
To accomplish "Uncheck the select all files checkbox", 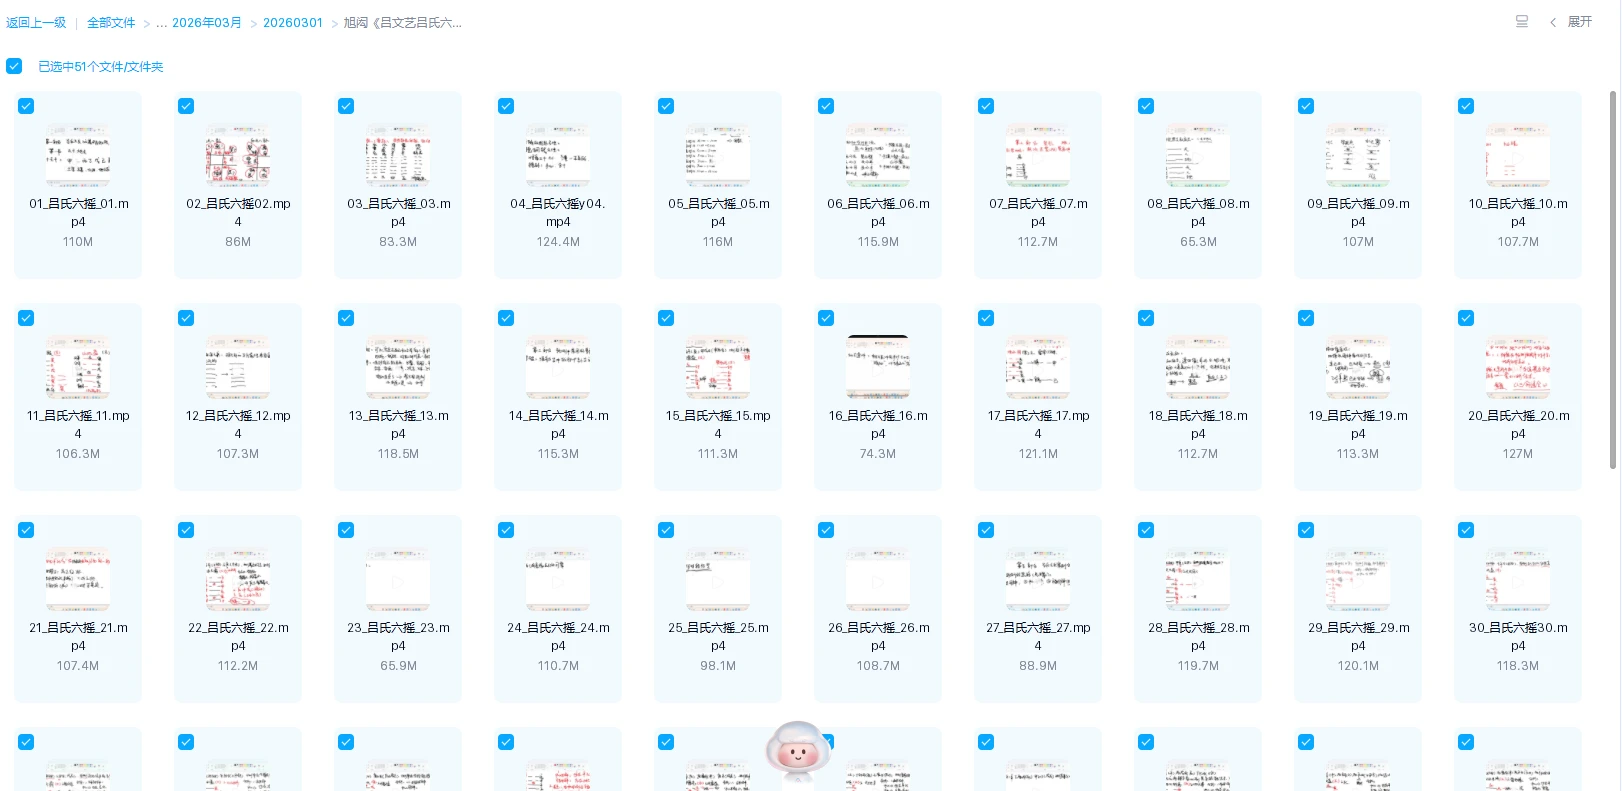I will [x=14, y=66].
